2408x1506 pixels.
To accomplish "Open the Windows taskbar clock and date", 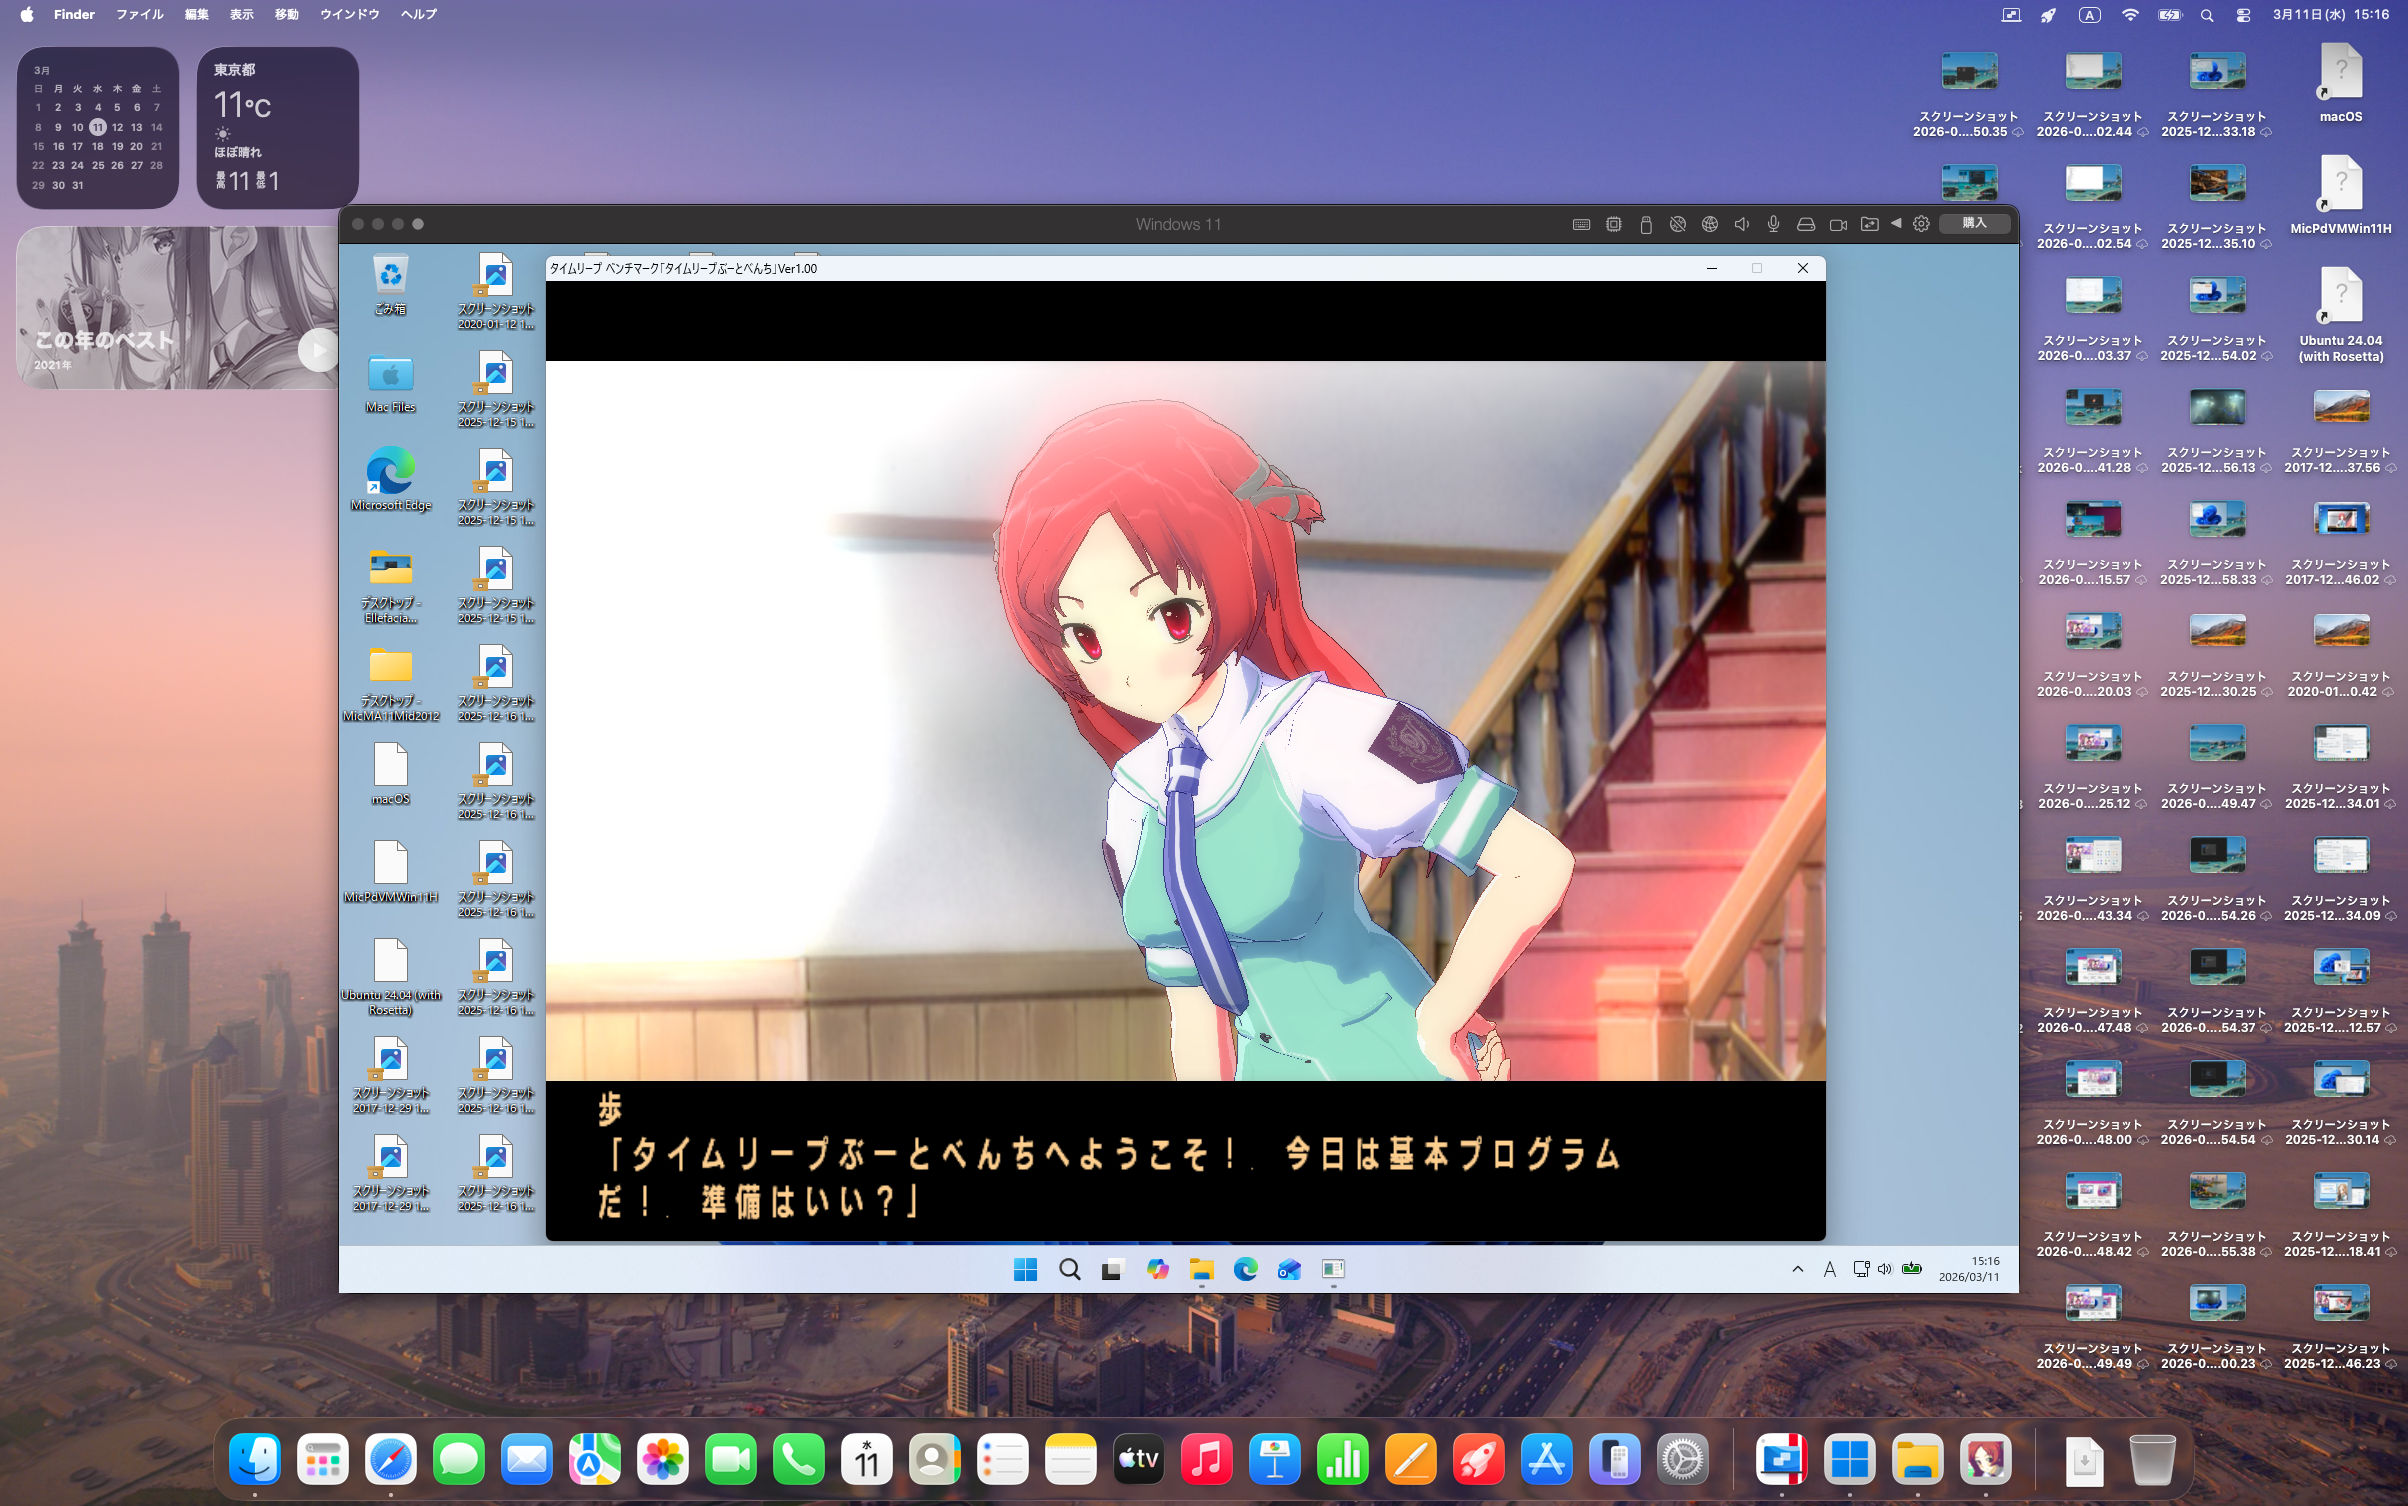I will (x=1969, y=1269).
